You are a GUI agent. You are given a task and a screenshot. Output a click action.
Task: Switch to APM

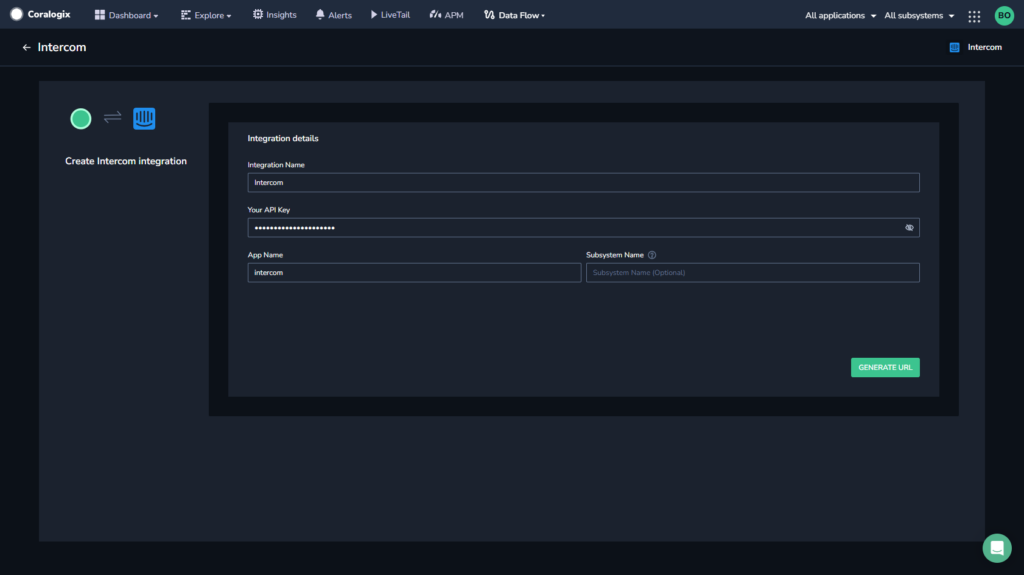pyautogui.click(x=447, y=15)
